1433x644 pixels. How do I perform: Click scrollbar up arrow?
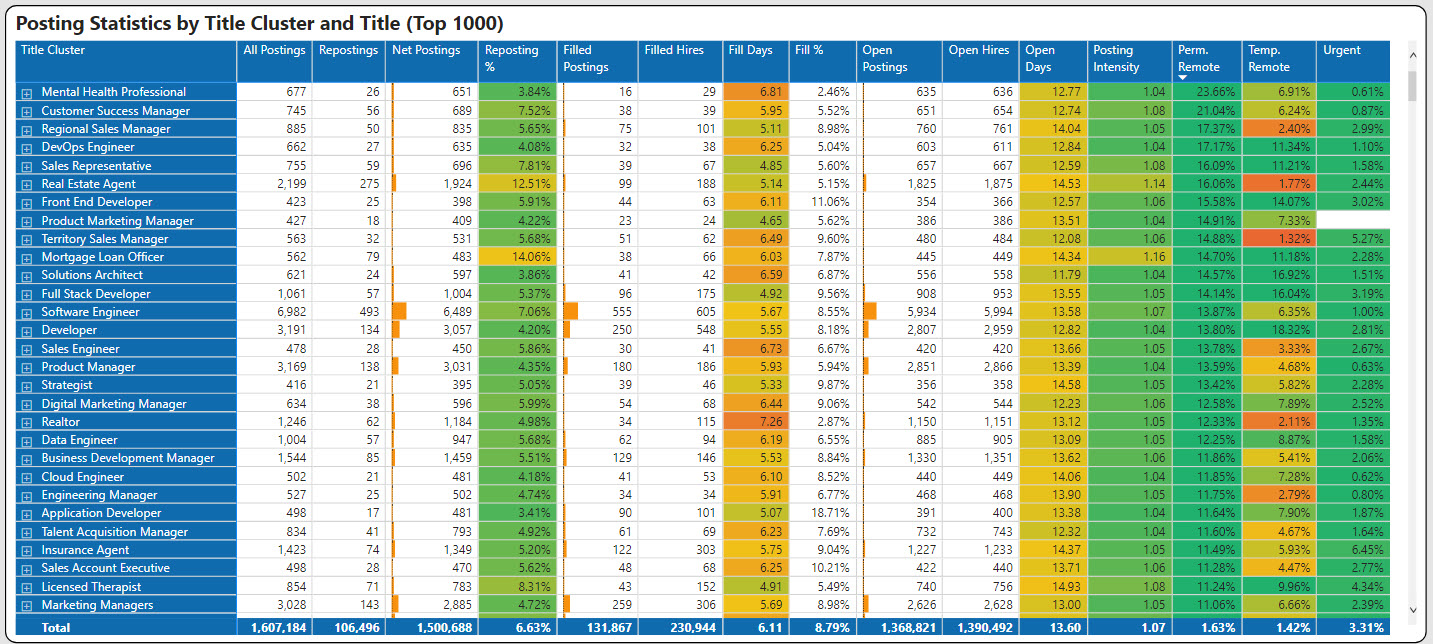[x=1412, y=55]
